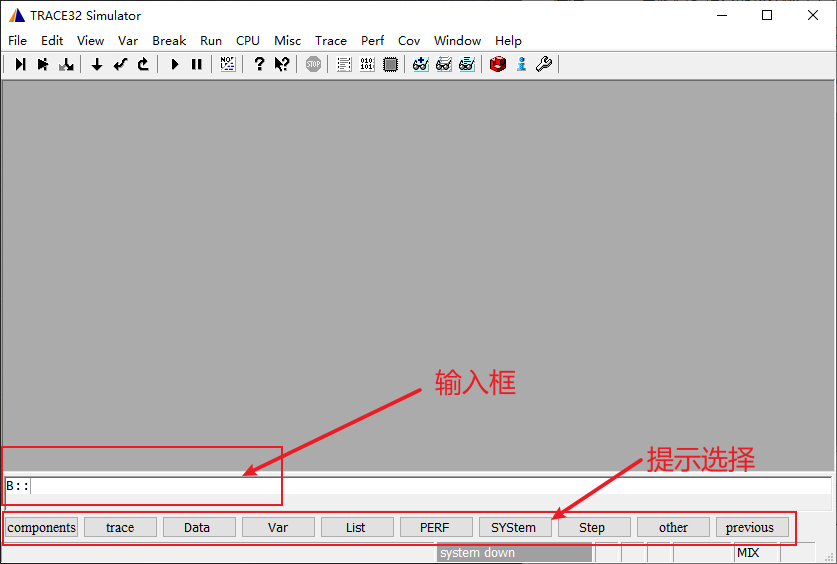Click the context help pointer icon
Screen dimensions: 837x564
coord(282,64)
